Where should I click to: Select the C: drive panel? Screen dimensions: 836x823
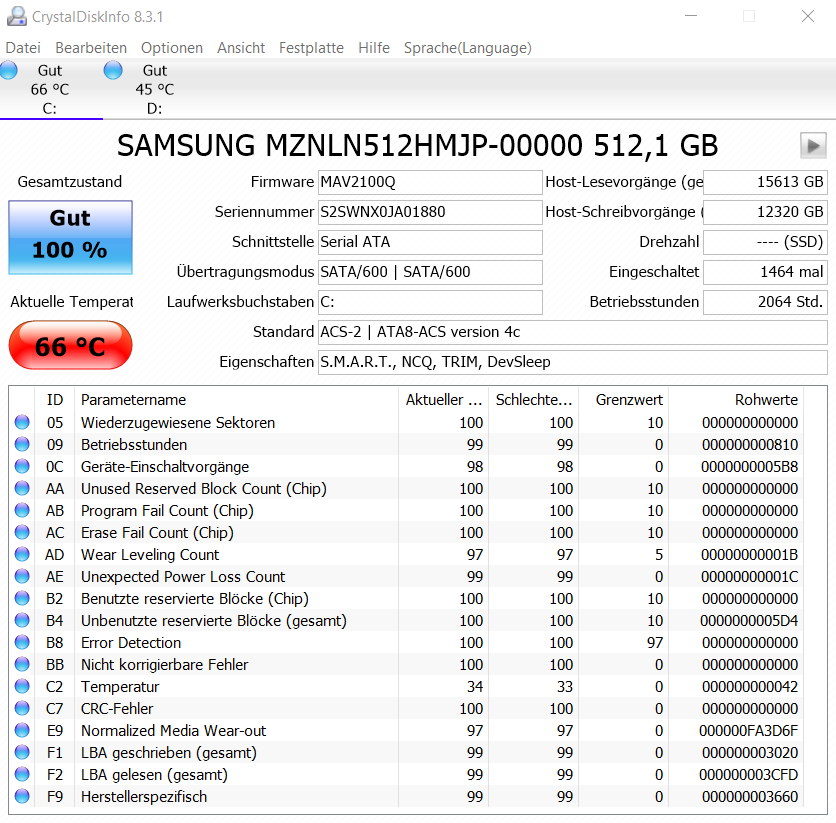click(52, 90)
